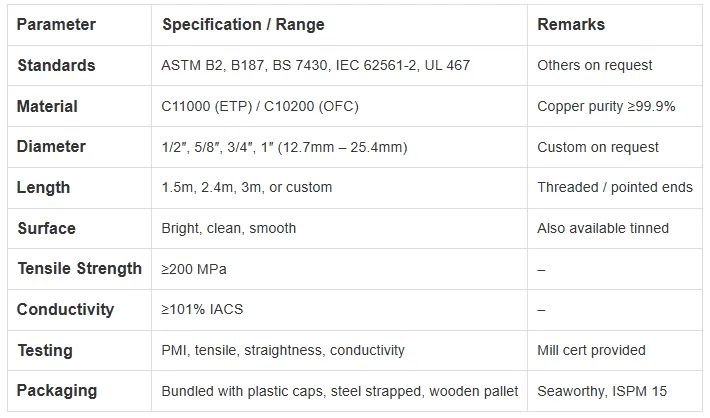
Task: Click the Seaworthy, ISPM 15 remark
Action: point(602,391)
